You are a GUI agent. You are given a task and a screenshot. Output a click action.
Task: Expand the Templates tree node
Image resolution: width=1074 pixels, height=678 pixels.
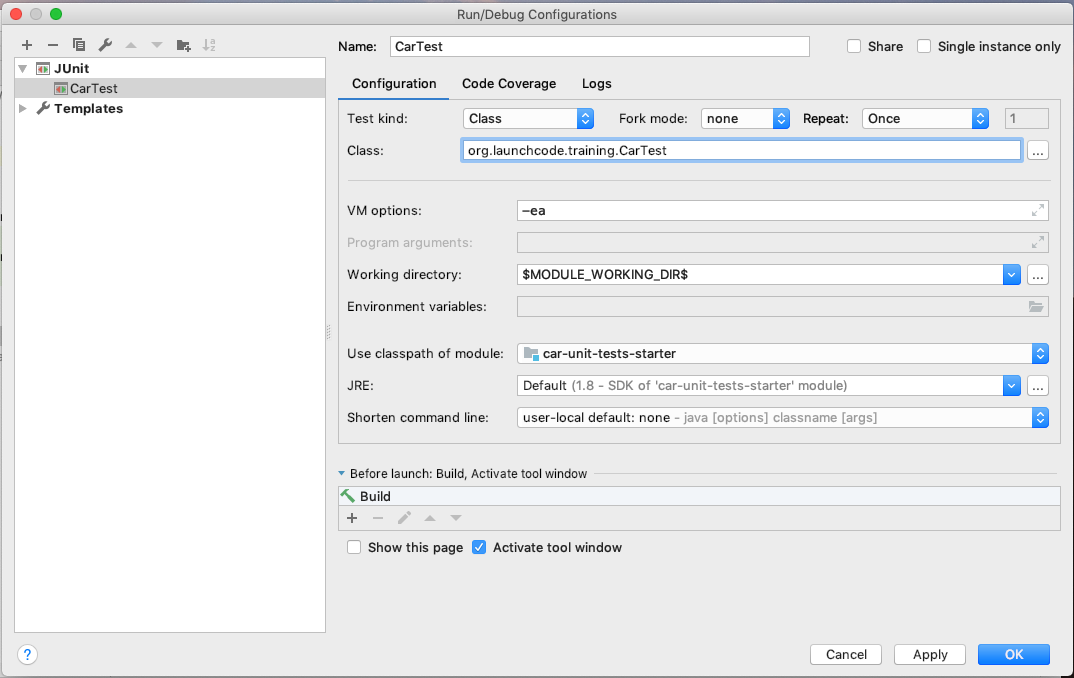[24, 109]
